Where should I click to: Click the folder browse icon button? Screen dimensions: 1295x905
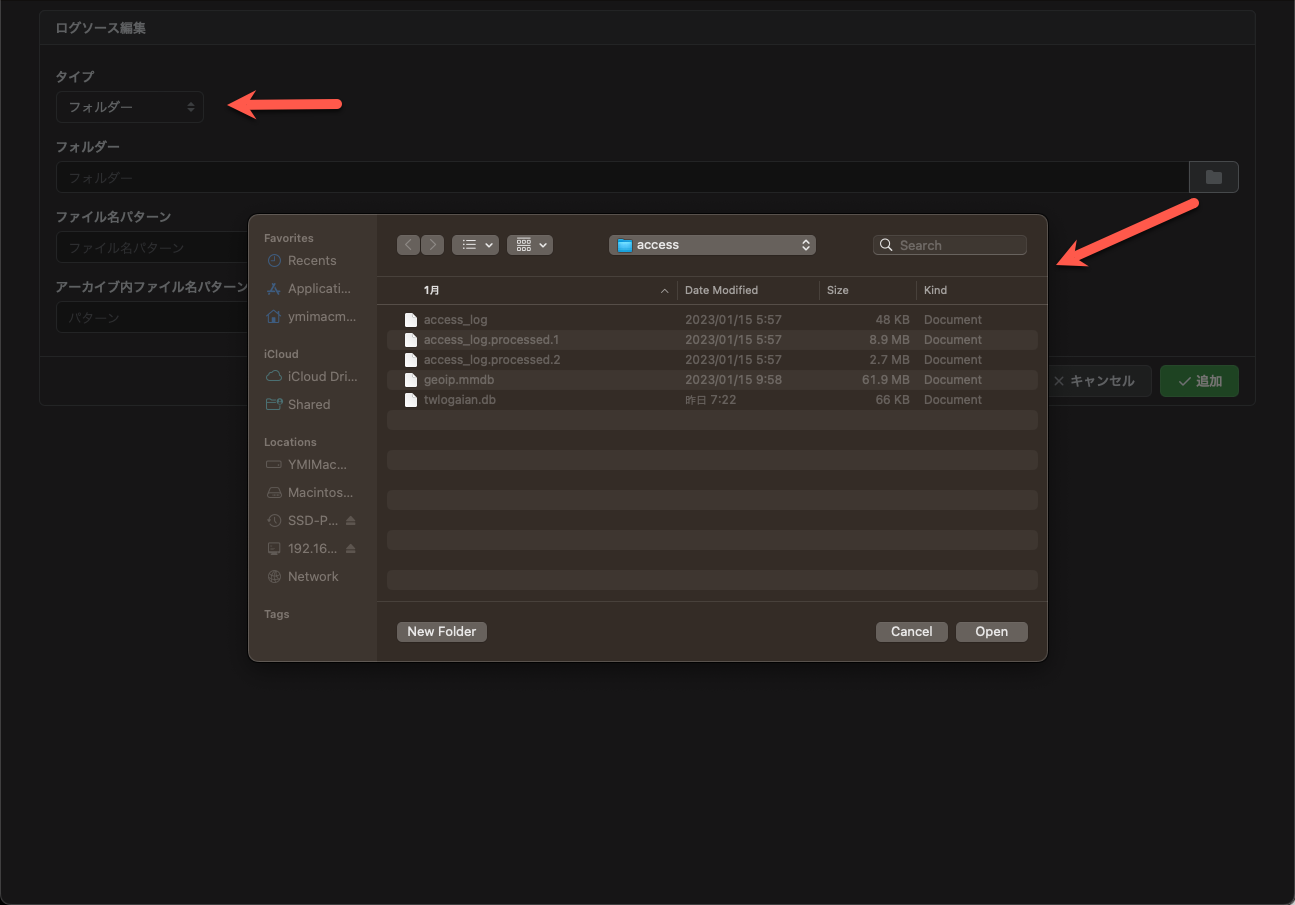(1213, 177)
